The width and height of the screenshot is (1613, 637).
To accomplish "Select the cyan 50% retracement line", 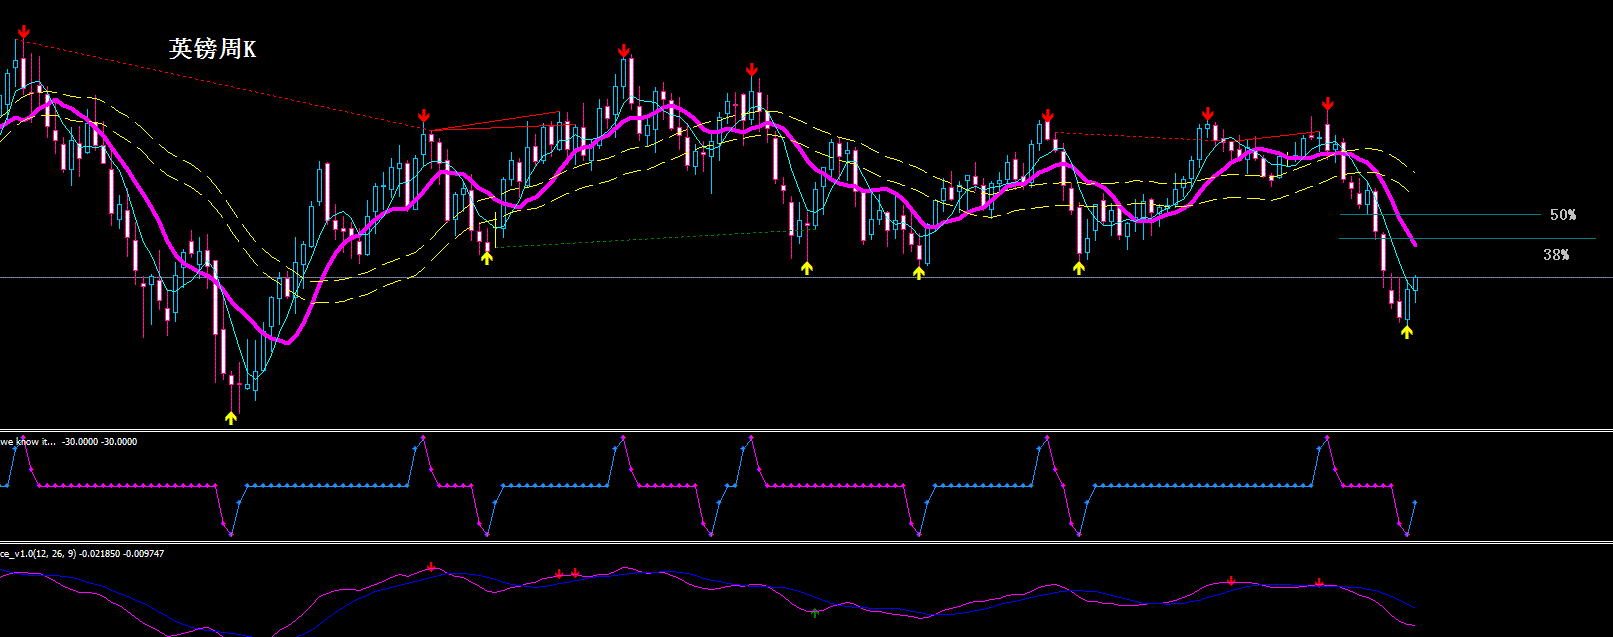I will pos(1440,214).
